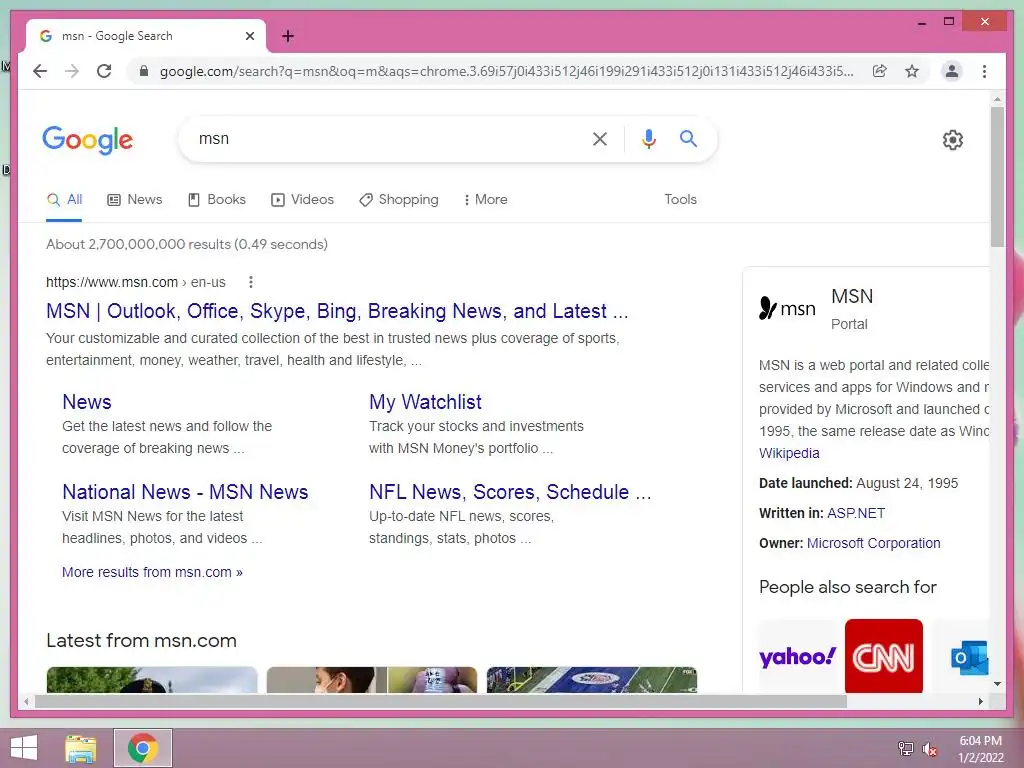Go back with the browser back arrow
The width and height of the screenshot is (1024, 768).
[x=40, y=71]
